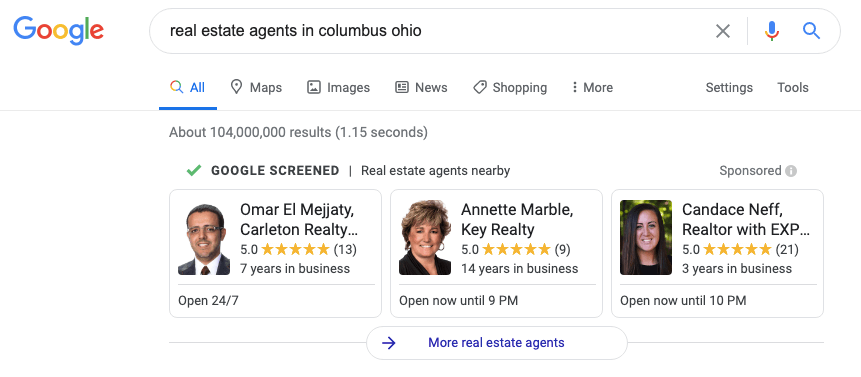The height and width of the screenshot is (377, 861).
Task: Open Omar El Mejjaty's photo
Action: click(x=204, y=239)
